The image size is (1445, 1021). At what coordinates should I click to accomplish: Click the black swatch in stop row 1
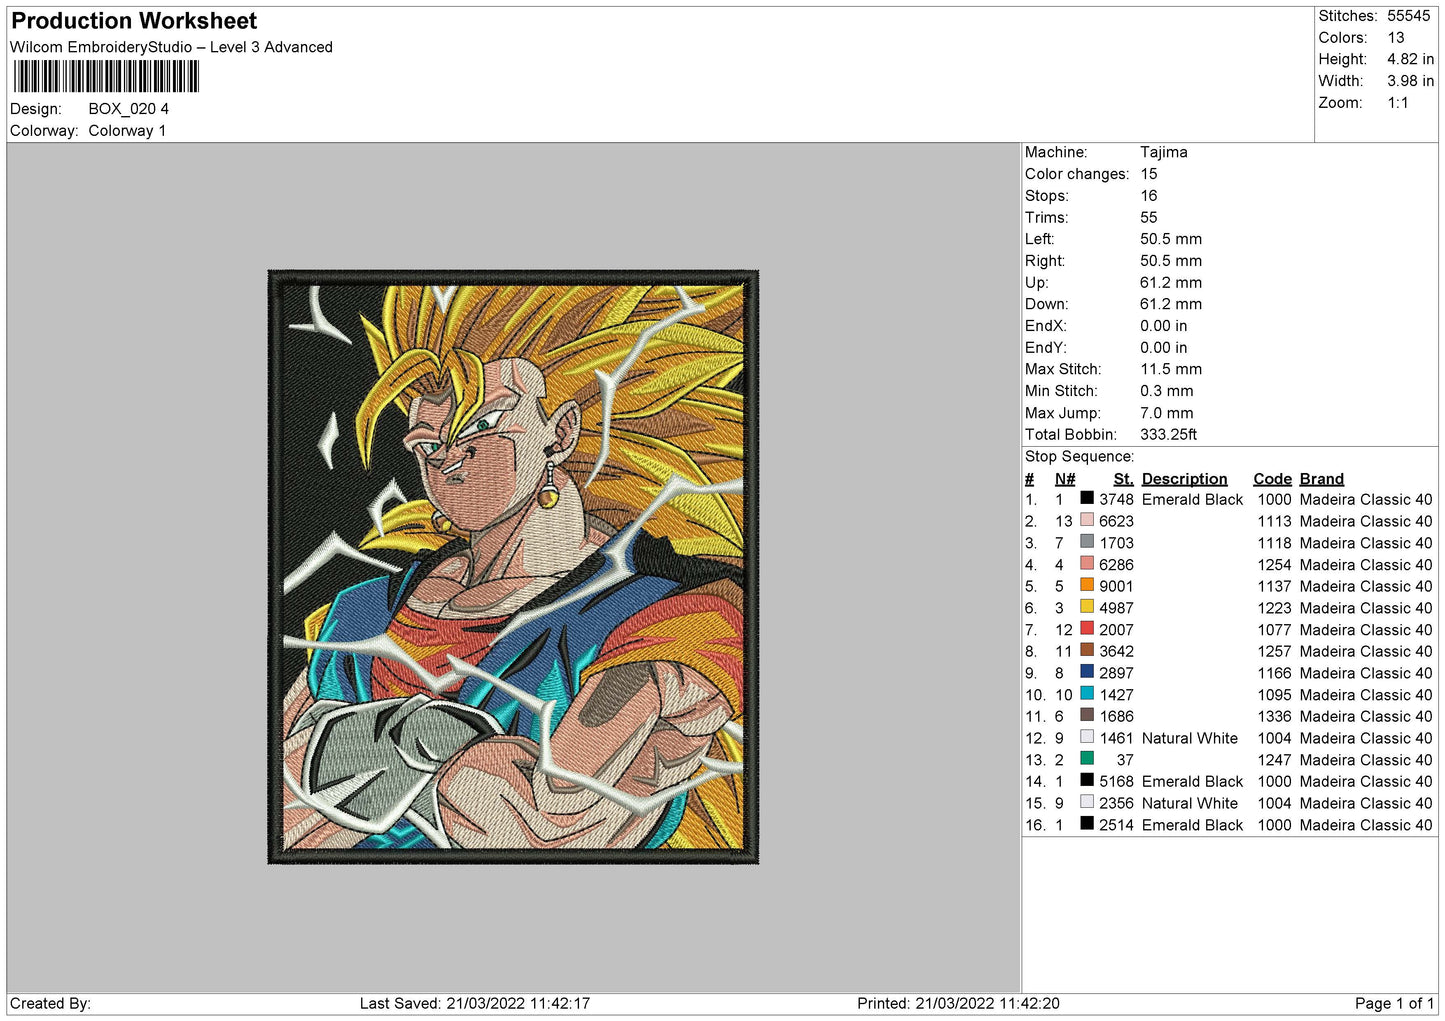pyautogui.click(x=1087, y=498)
